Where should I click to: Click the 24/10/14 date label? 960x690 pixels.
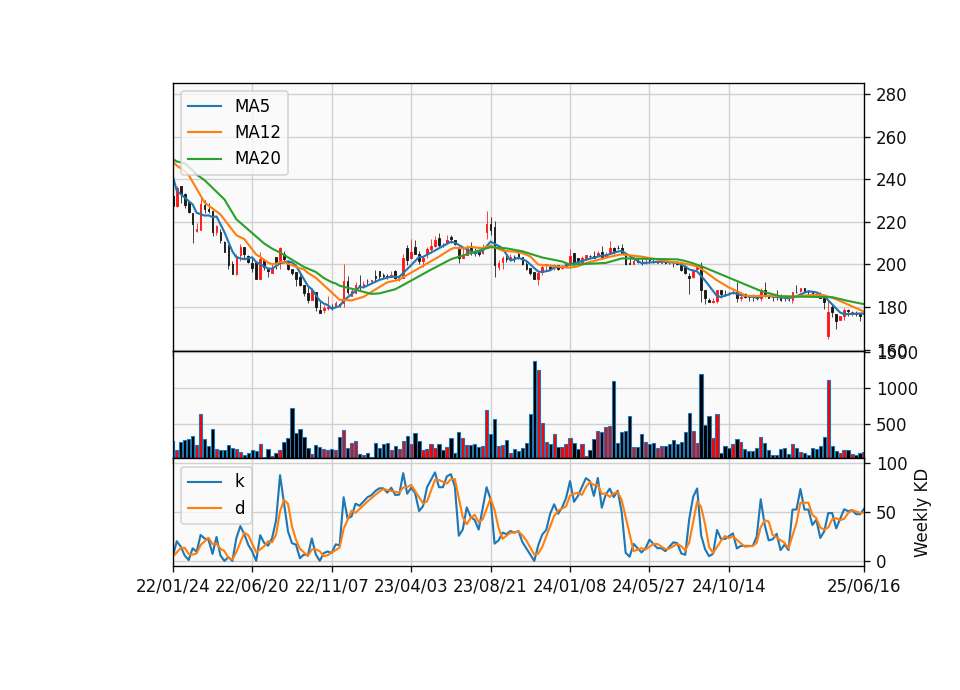coord(729,586)
